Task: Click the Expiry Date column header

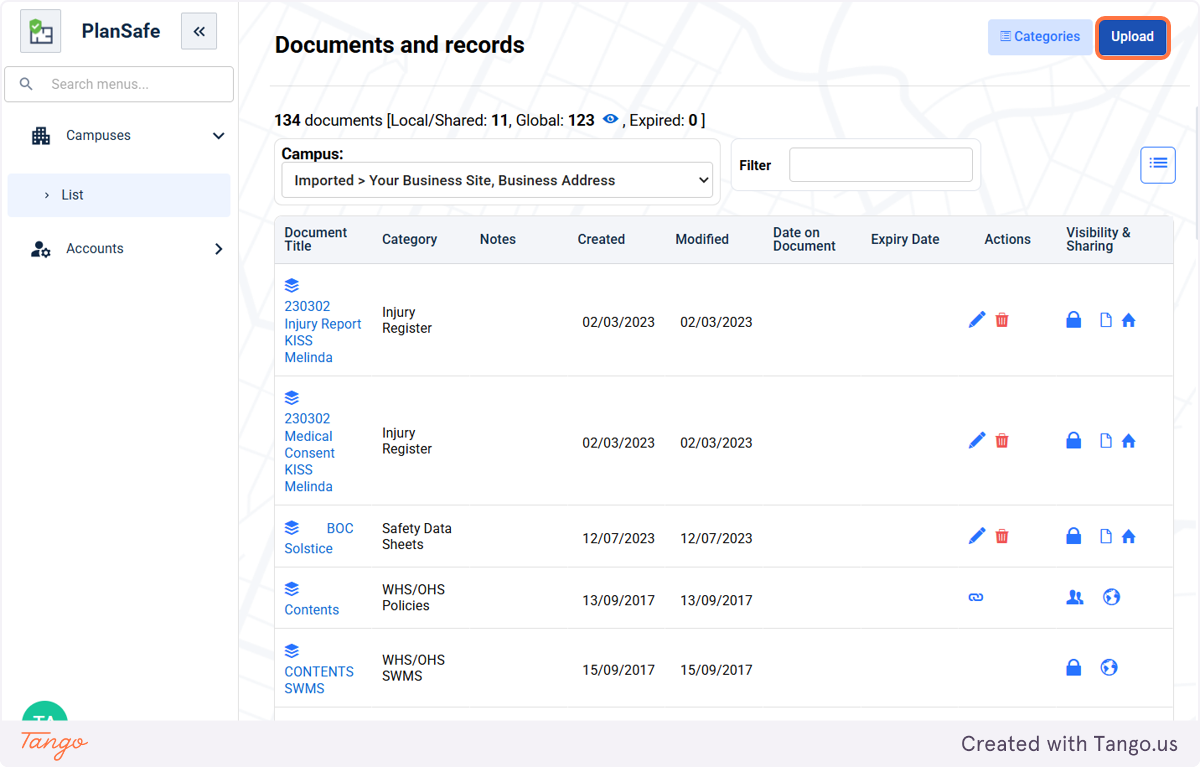Action: point(905,239)
